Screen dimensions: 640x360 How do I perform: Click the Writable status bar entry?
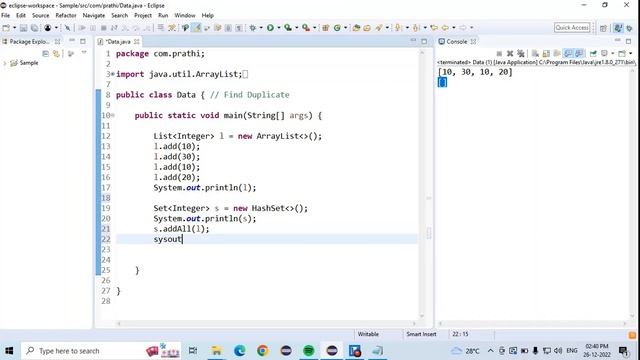pyautogui.click(x=368, y=334)
